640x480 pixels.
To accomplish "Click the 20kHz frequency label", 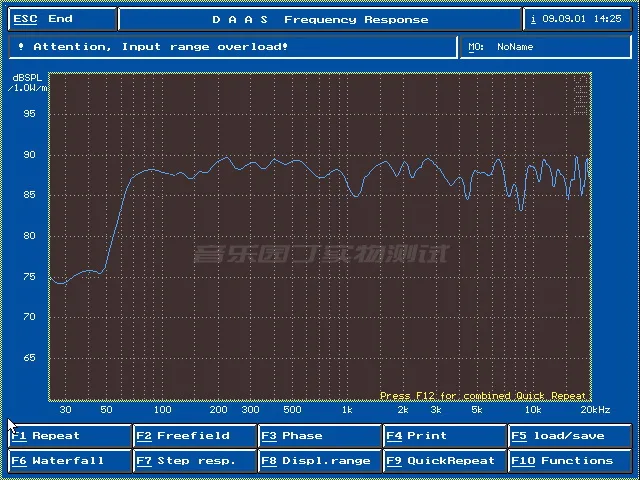I will click(x=596, y=410).
